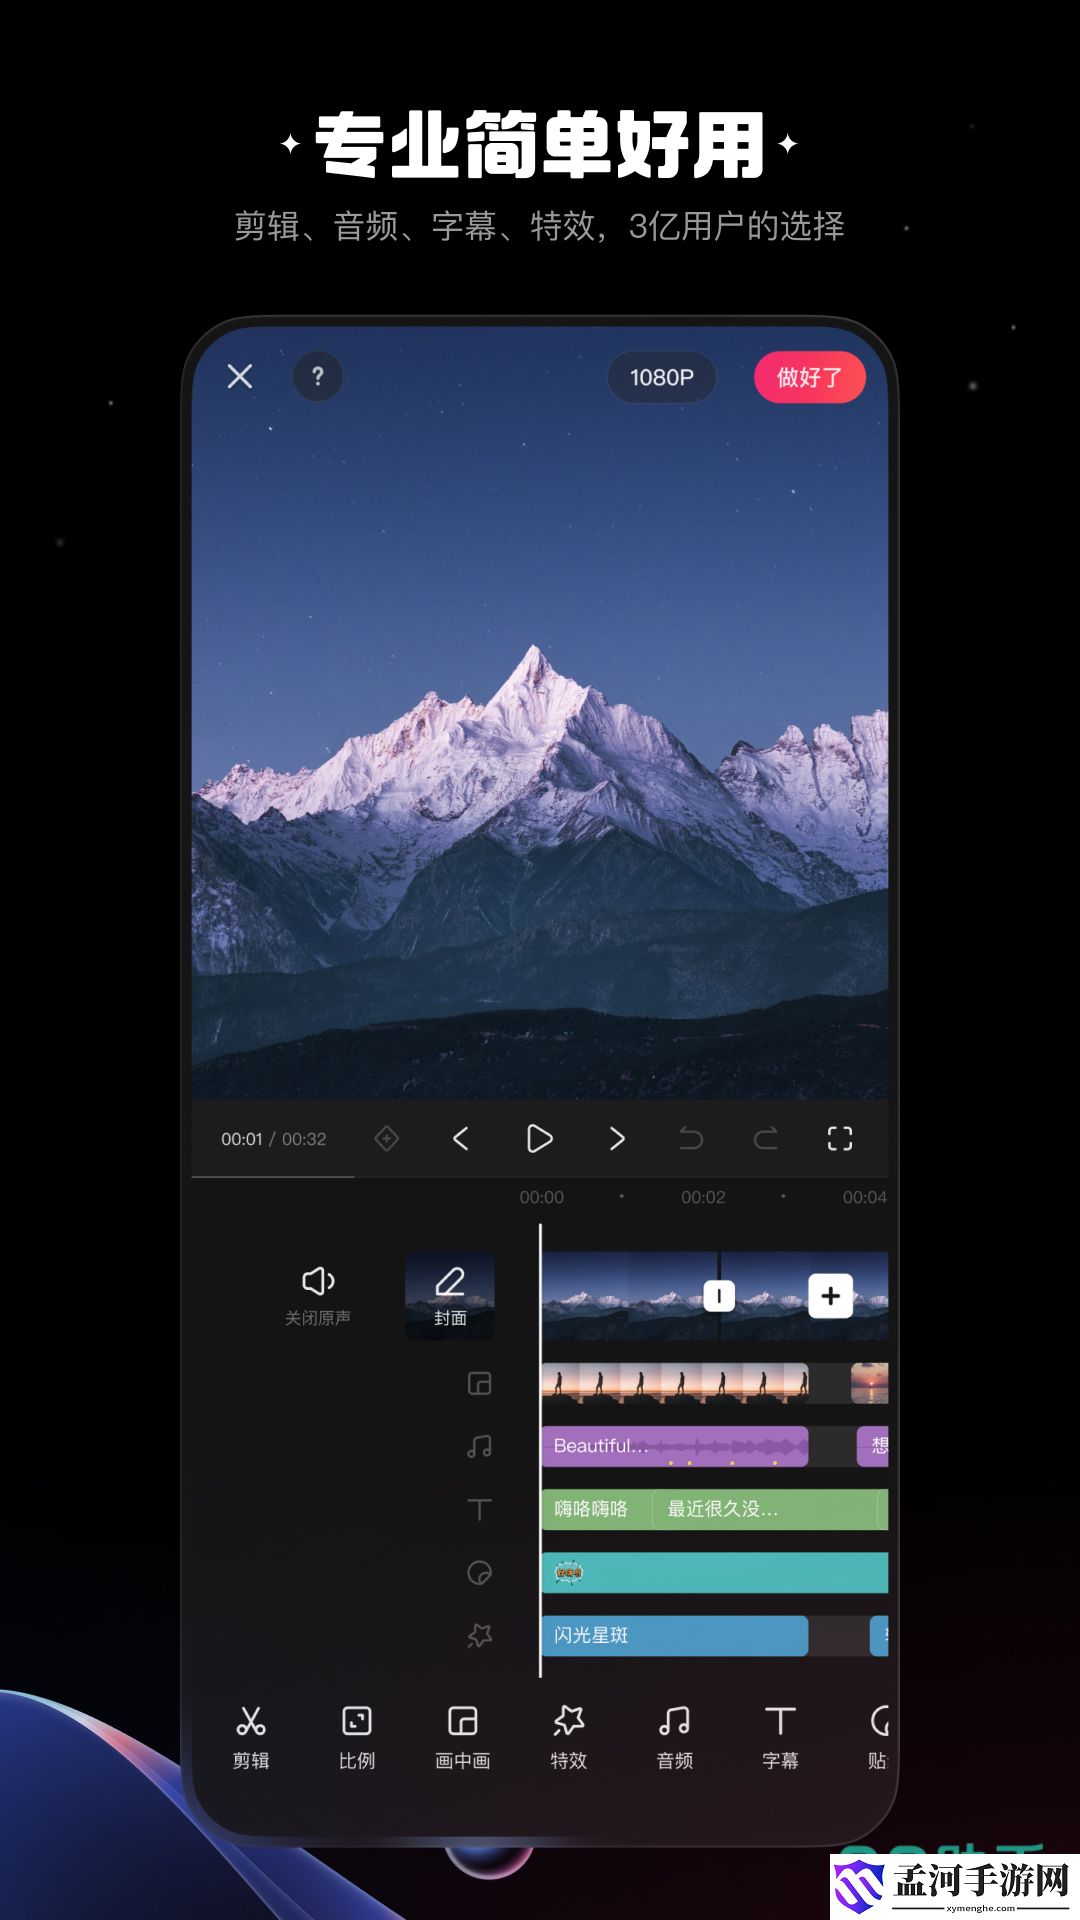This screenshot has height=1920, width=1080.
Task: Open the 特效 effects tool
Action: (x=569, y=1738)
